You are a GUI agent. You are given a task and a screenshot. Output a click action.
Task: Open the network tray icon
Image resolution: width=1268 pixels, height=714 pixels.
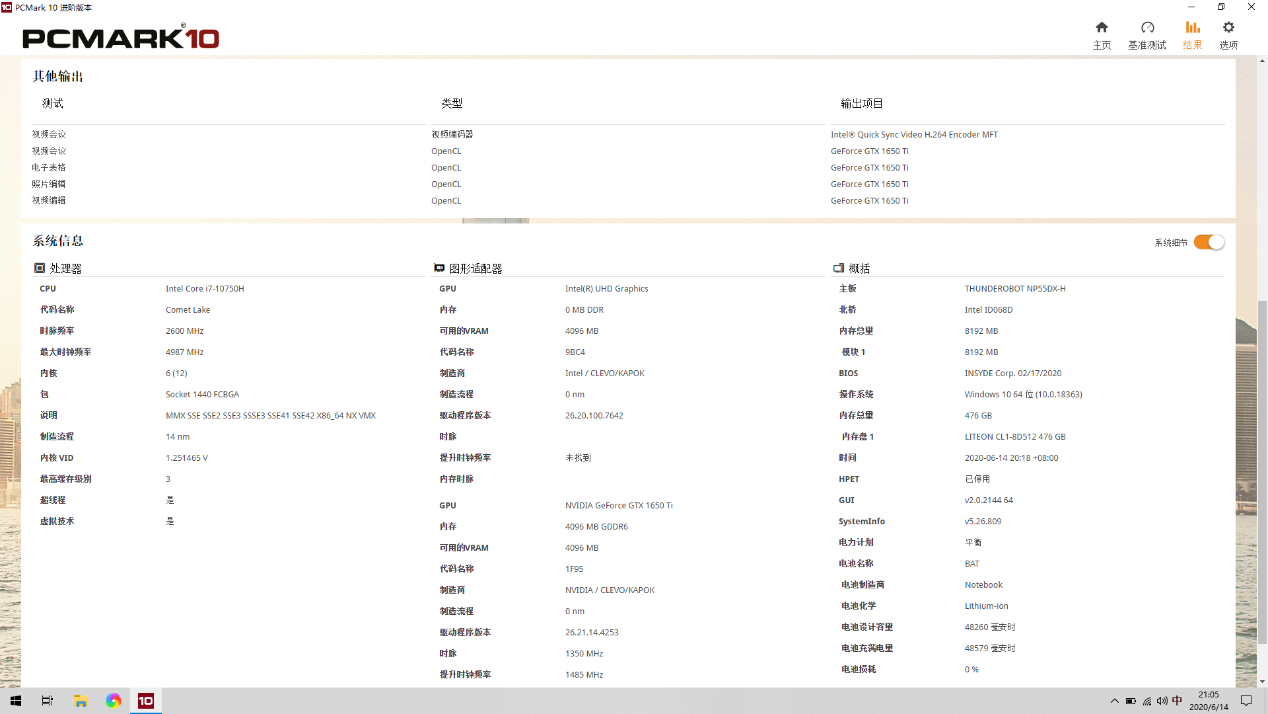(1147, 700)
